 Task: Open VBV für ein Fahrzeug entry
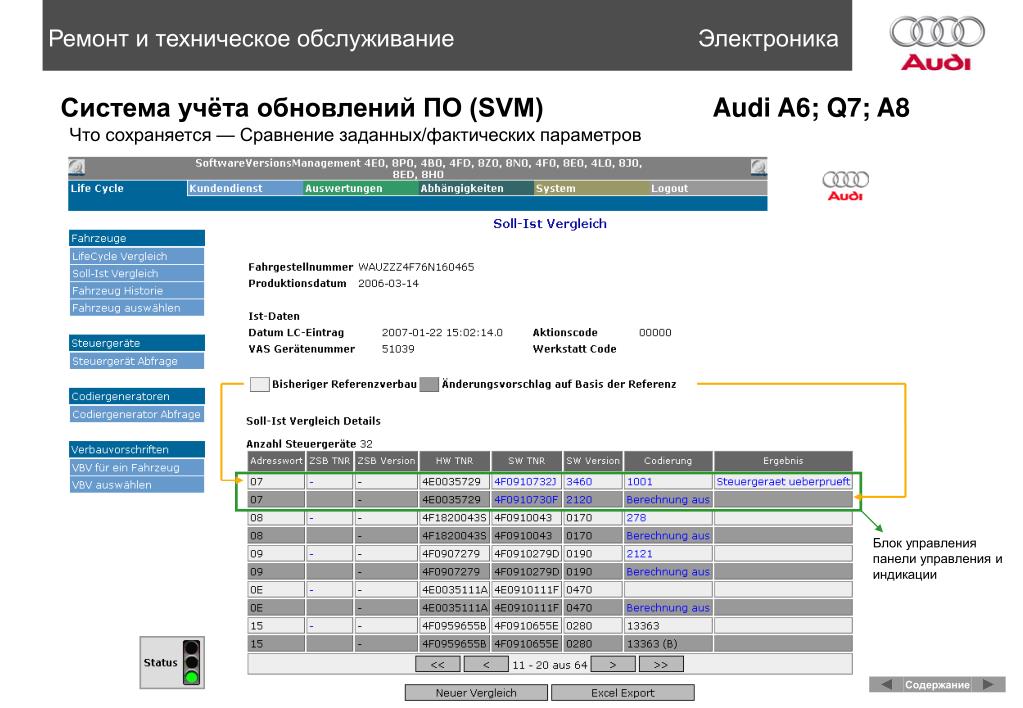pos(137,467)
